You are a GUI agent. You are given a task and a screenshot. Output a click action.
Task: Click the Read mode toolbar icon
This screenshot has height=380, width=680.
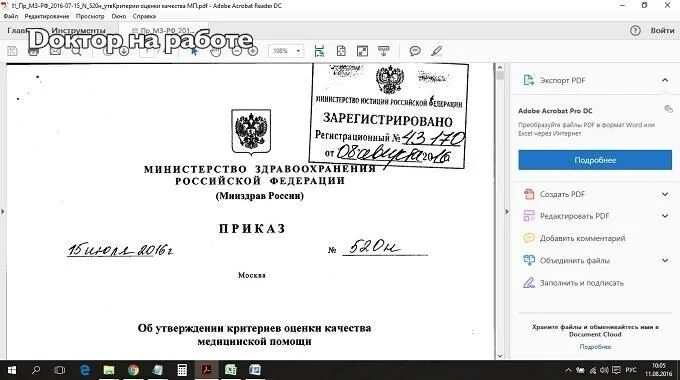click(383, 51)
